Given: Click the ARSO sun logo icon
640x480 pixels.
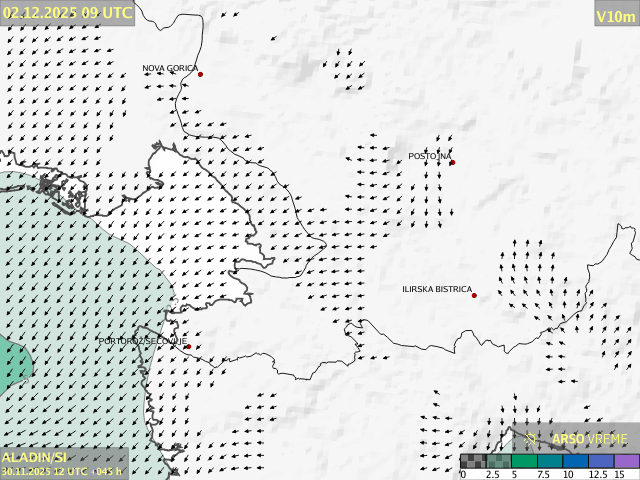Looking at the screenshot, I should 532,438.
